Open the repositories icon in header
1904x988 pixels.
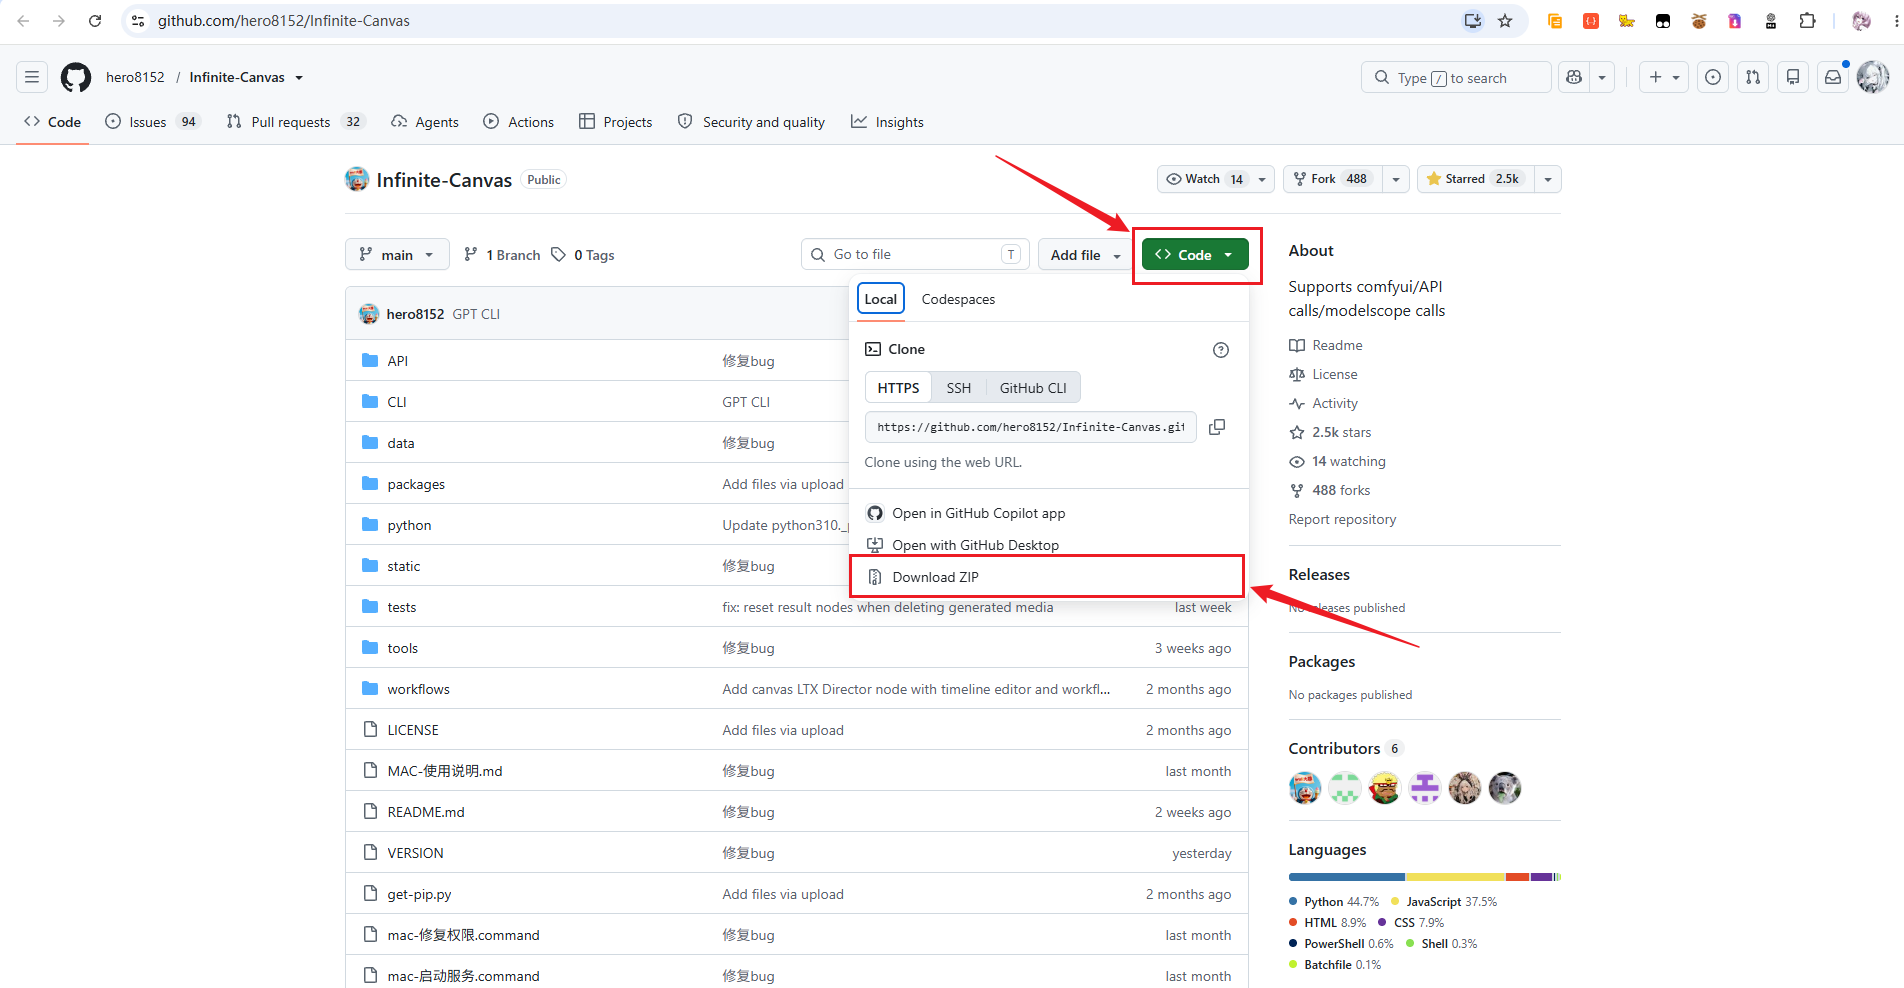click(x=1793, y=77)
